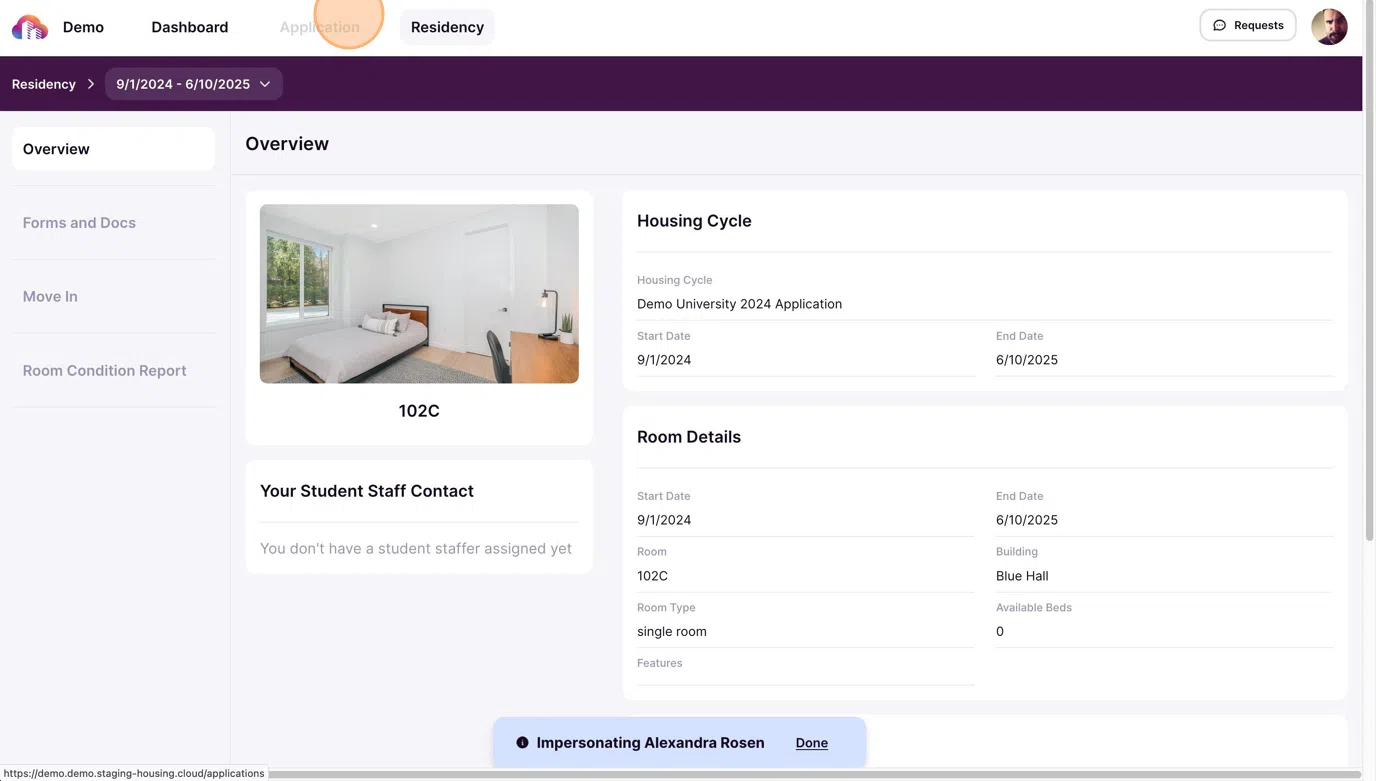Switch to the Move In section
Viewport: 1376px width, 781px height.
click(x=50, y=297)
